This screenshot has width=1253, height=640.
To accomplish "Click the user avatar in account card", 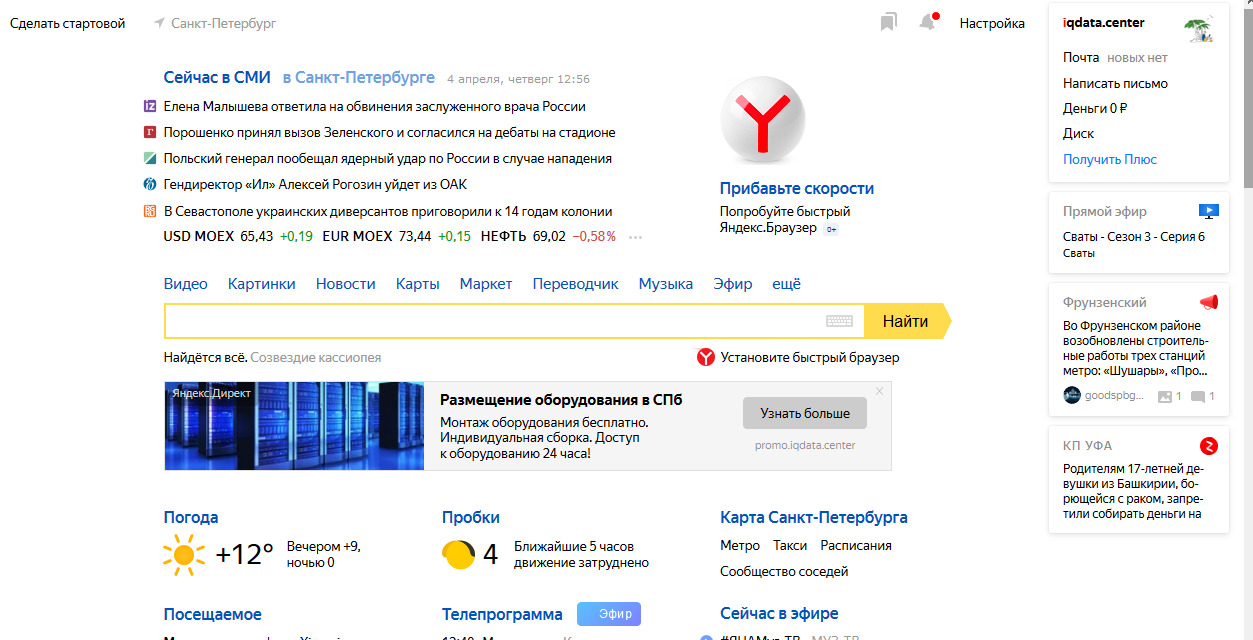I will (1198, 28).
